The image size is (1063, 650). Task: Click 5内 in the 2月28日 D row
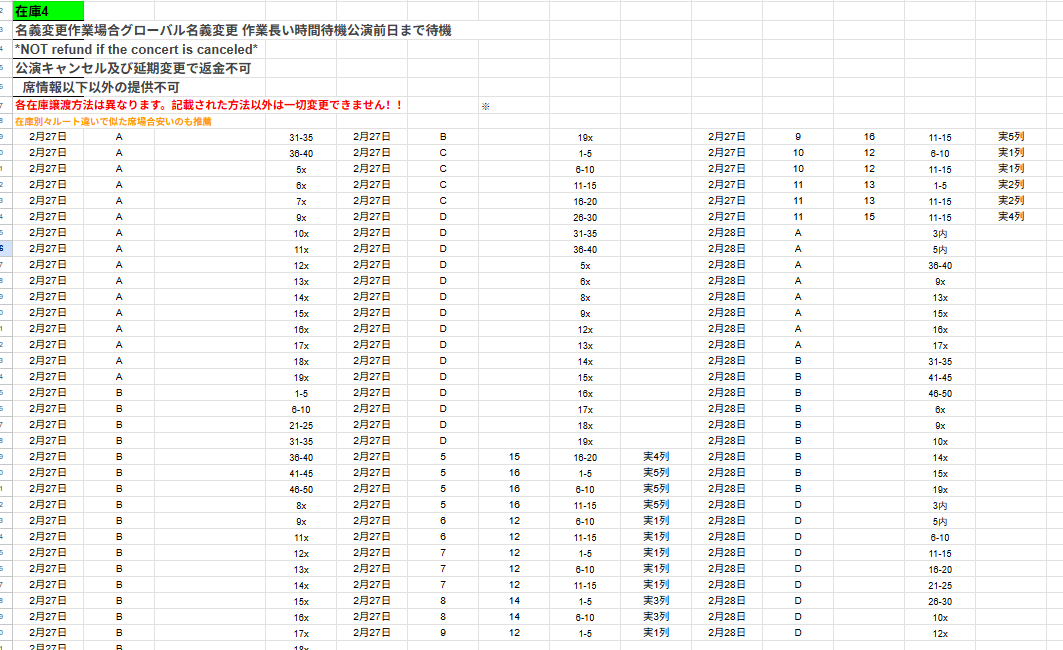click(940, 522)
